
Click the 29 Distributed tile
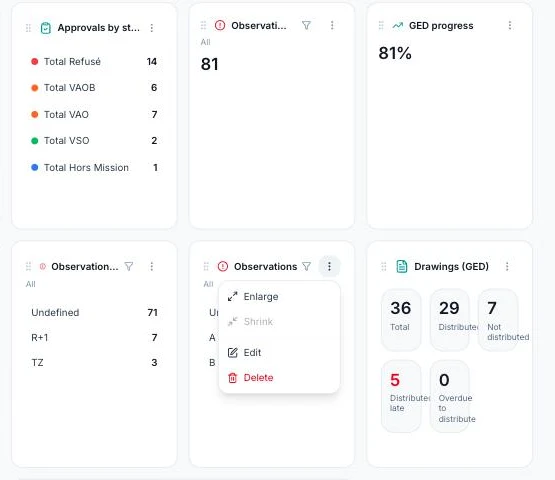[450, 320]
